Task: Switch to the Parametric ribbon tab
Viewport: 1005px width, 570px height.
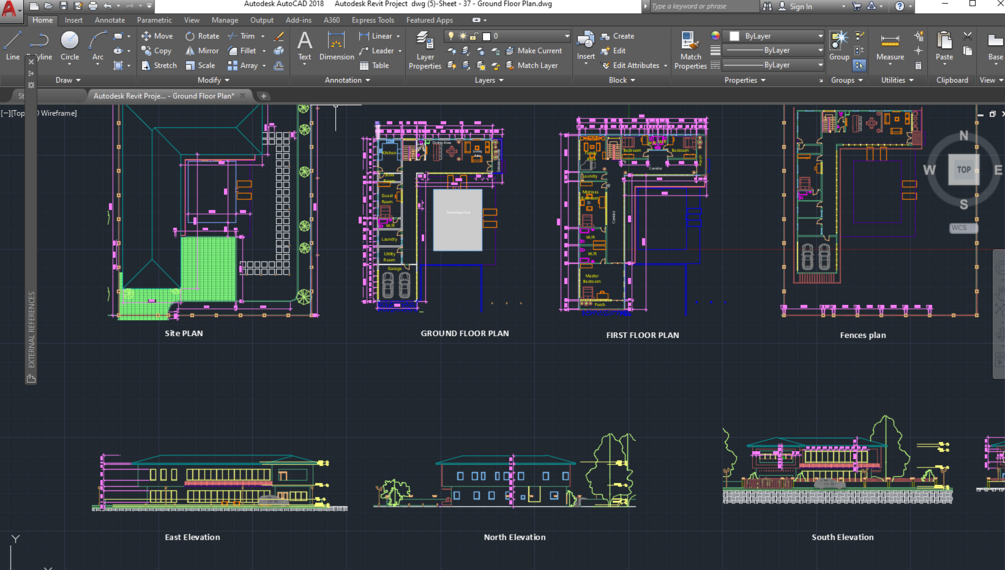Action: [x=154, y=20]
